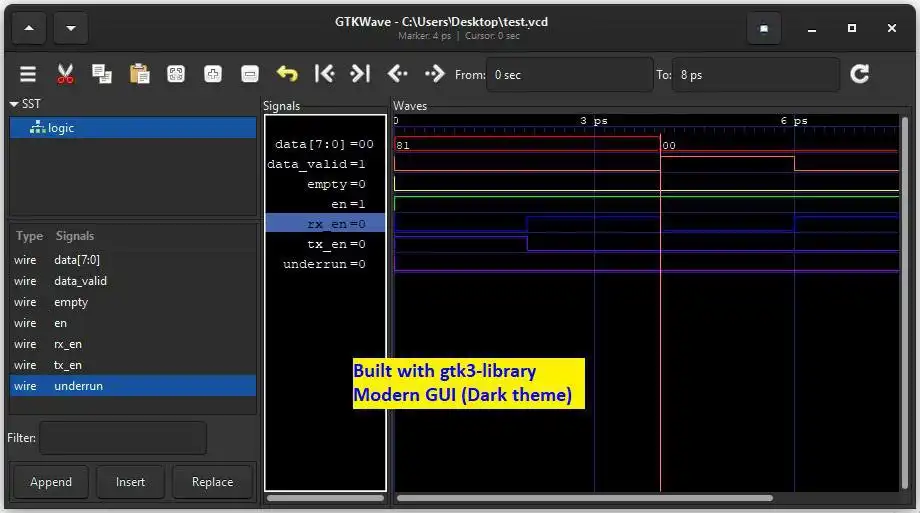Click the 6 ps timeline marker
Screen dimensions: 920x513
click(794, 121)
